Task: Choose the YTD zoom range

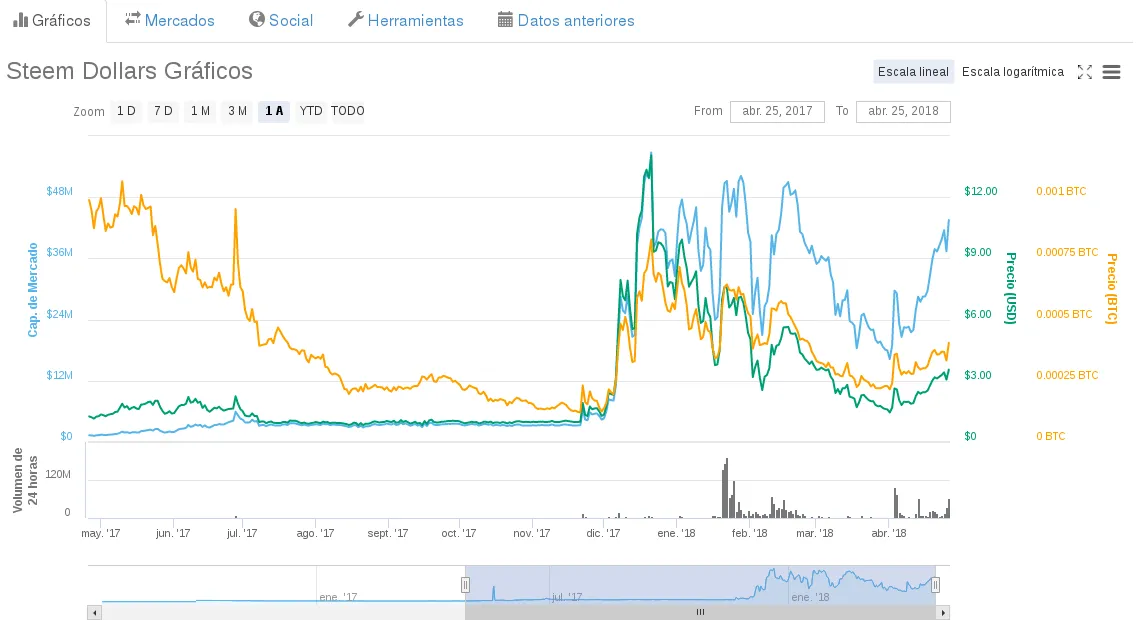Action: coord(311,111)
